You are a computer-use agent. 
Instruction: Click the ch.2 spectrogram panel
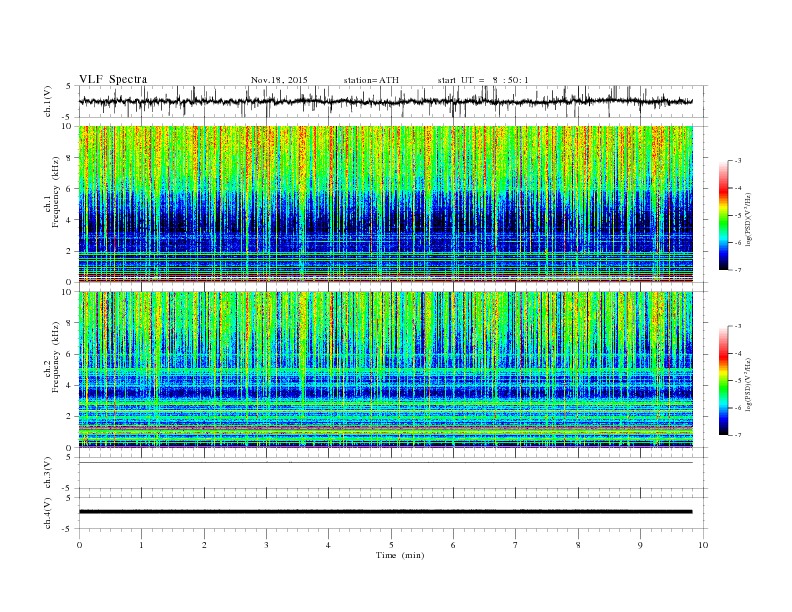pos(385,370)
